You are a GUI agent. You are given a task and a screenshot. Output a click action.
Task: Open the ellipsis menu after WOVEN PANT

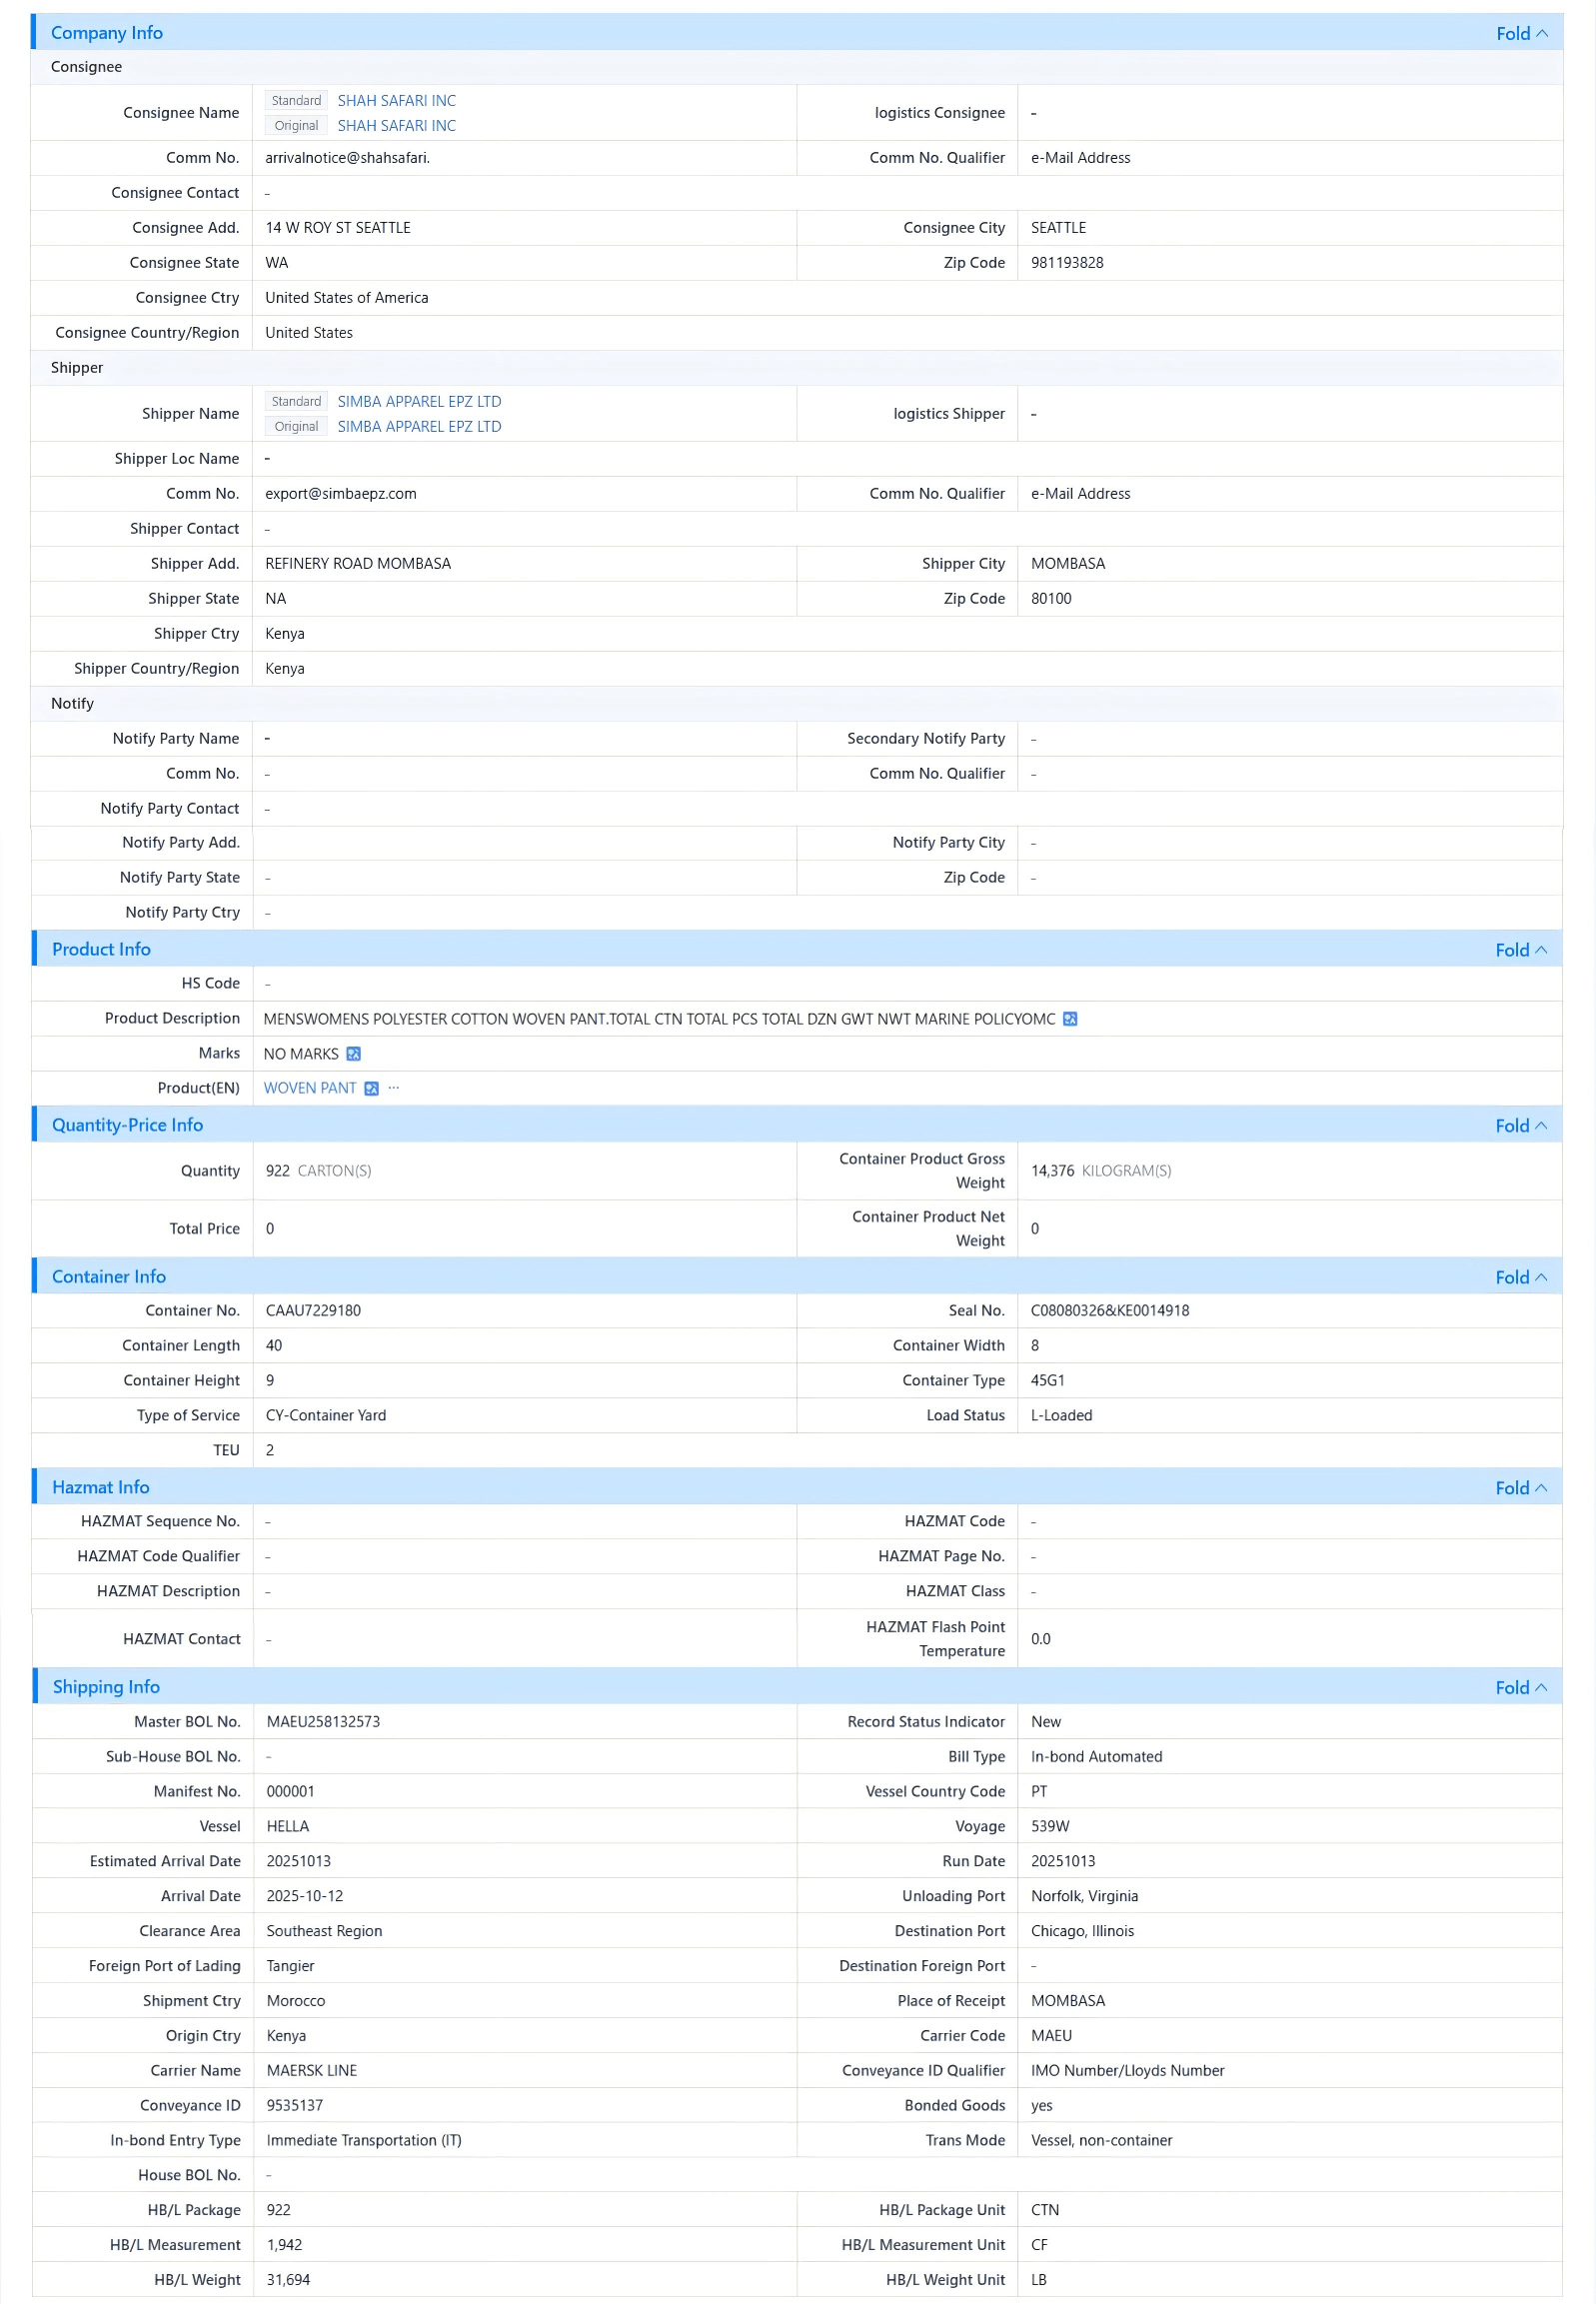(x=394, y=1088)
